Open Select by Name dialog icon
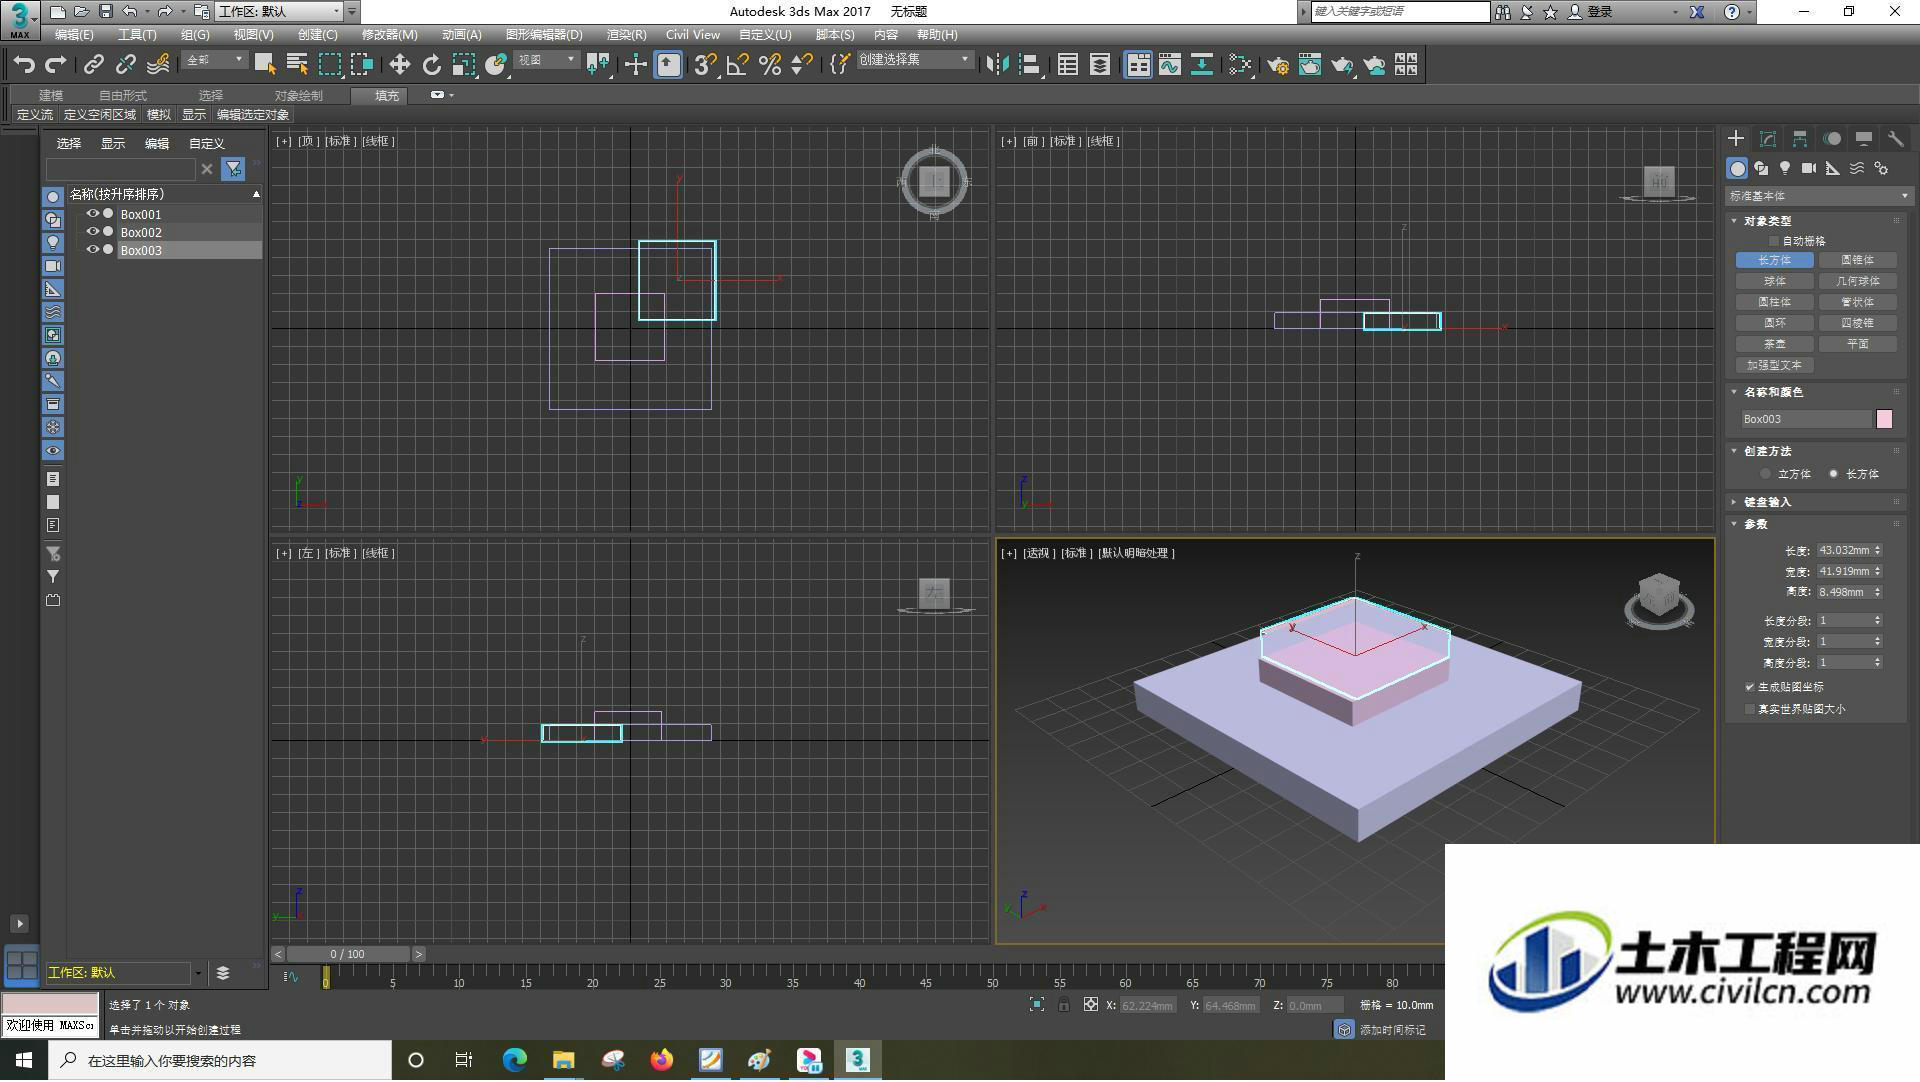1920x1082 pixels. point(297,65)
